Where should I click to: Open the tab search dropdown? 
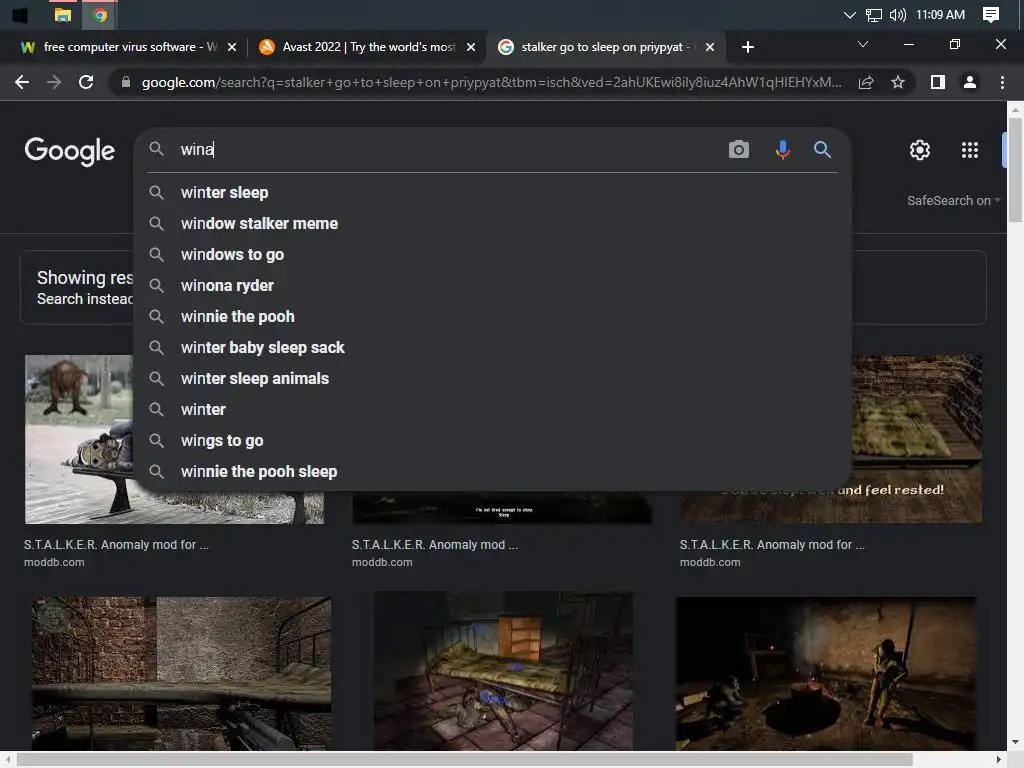863,44
